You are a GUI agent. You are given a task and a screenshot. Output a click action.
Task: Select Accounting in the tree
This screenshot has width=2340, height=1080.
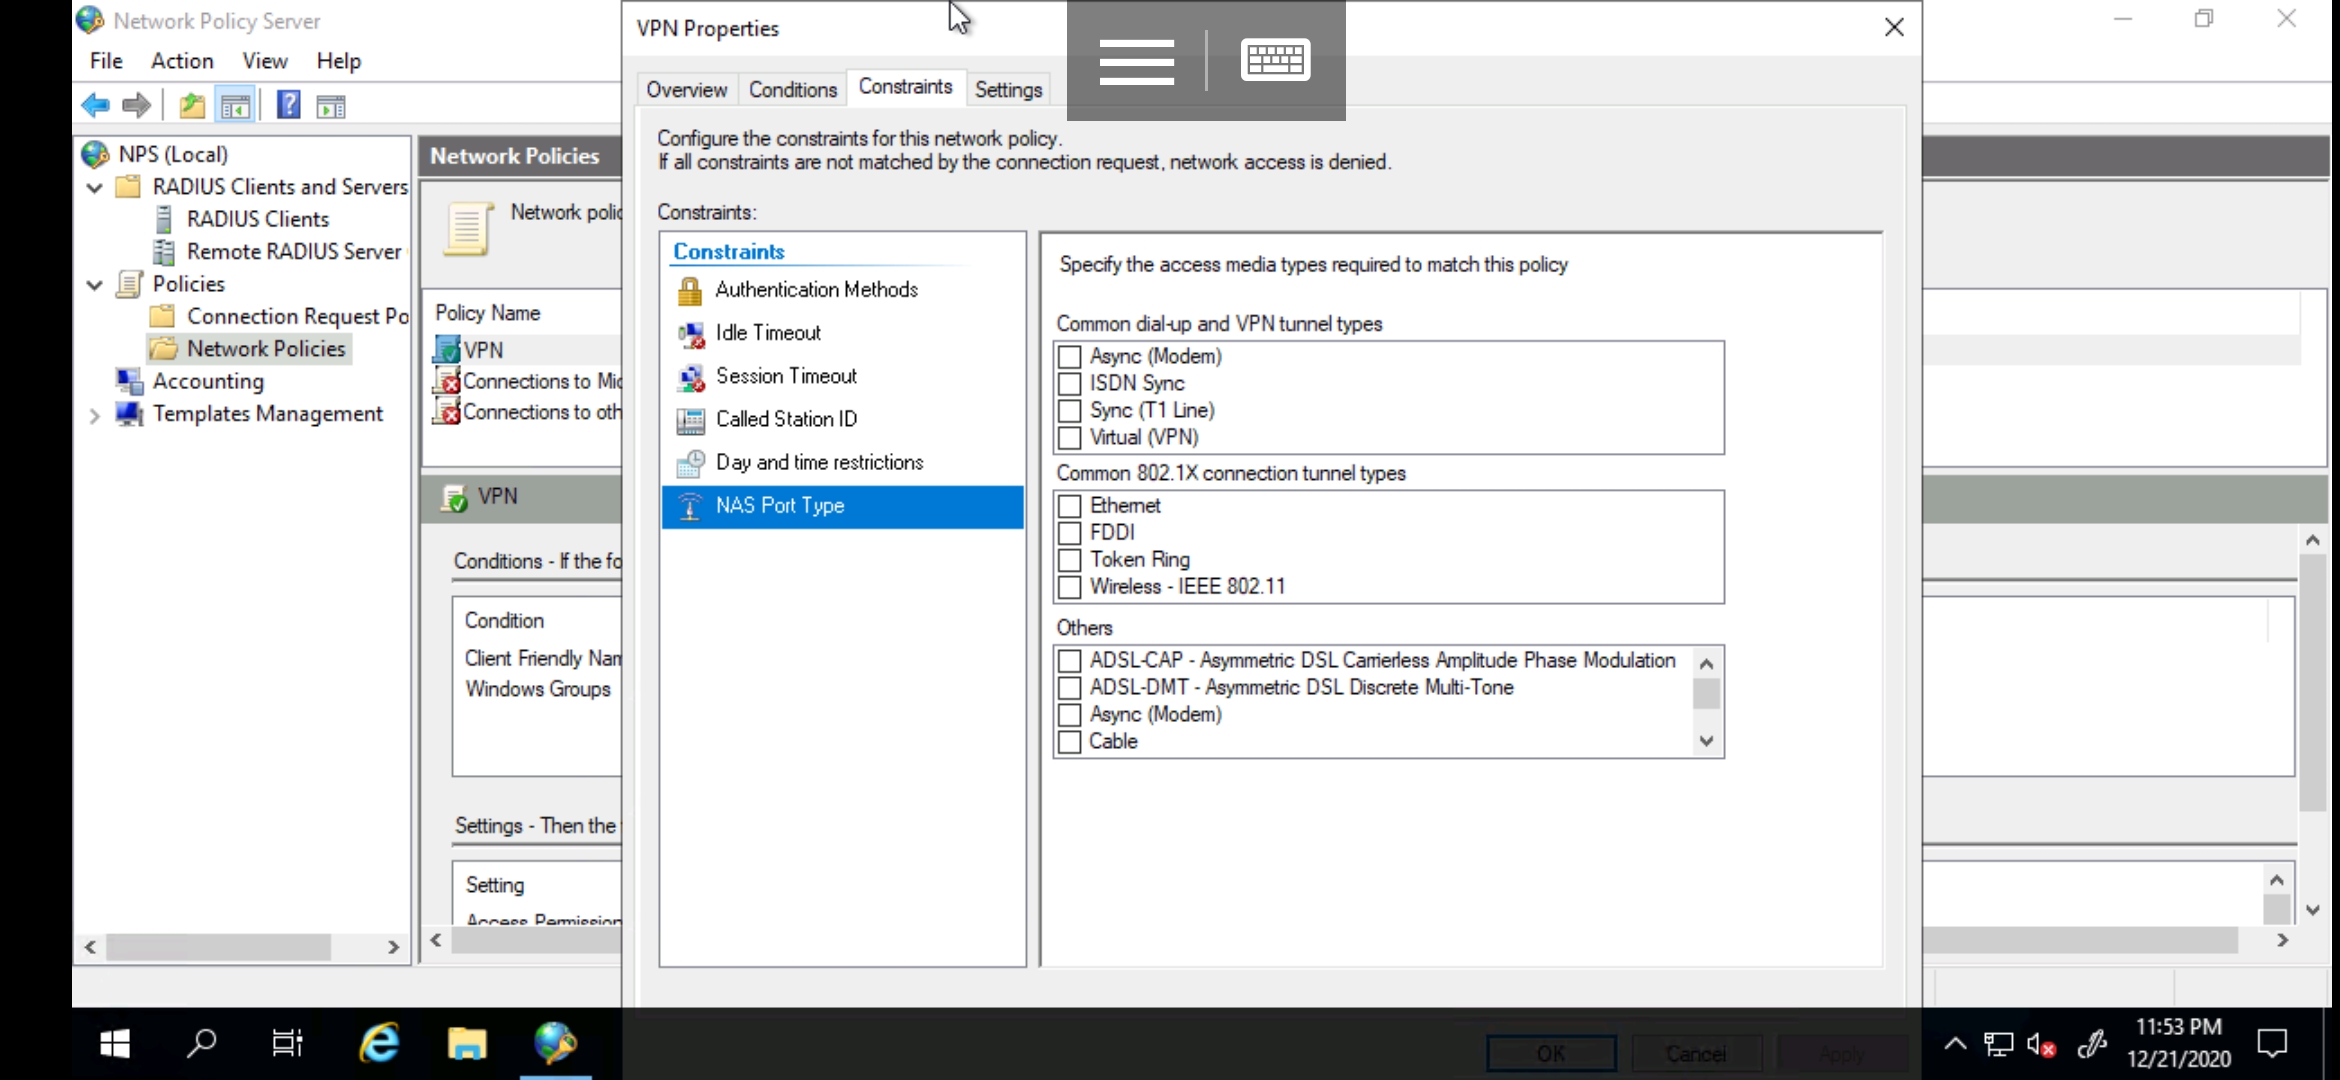point(208,381)
